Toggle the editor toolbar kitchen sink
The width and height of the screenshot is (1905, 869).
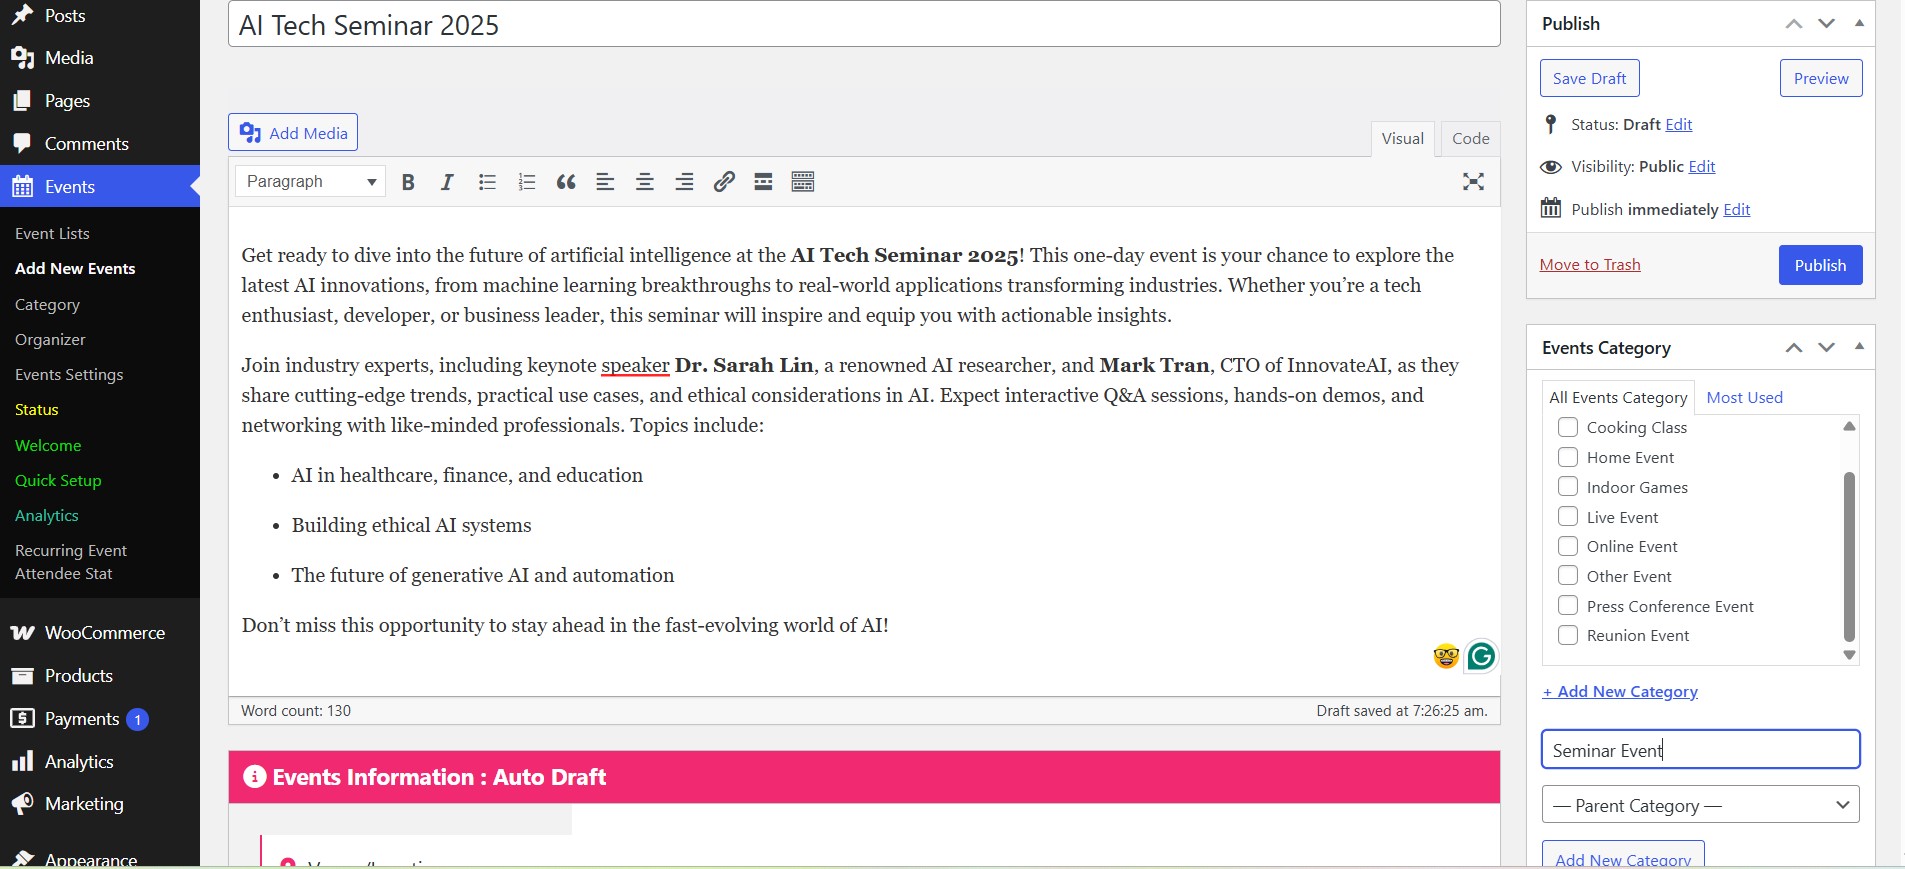pyautogui.click(x=803, y=182)
